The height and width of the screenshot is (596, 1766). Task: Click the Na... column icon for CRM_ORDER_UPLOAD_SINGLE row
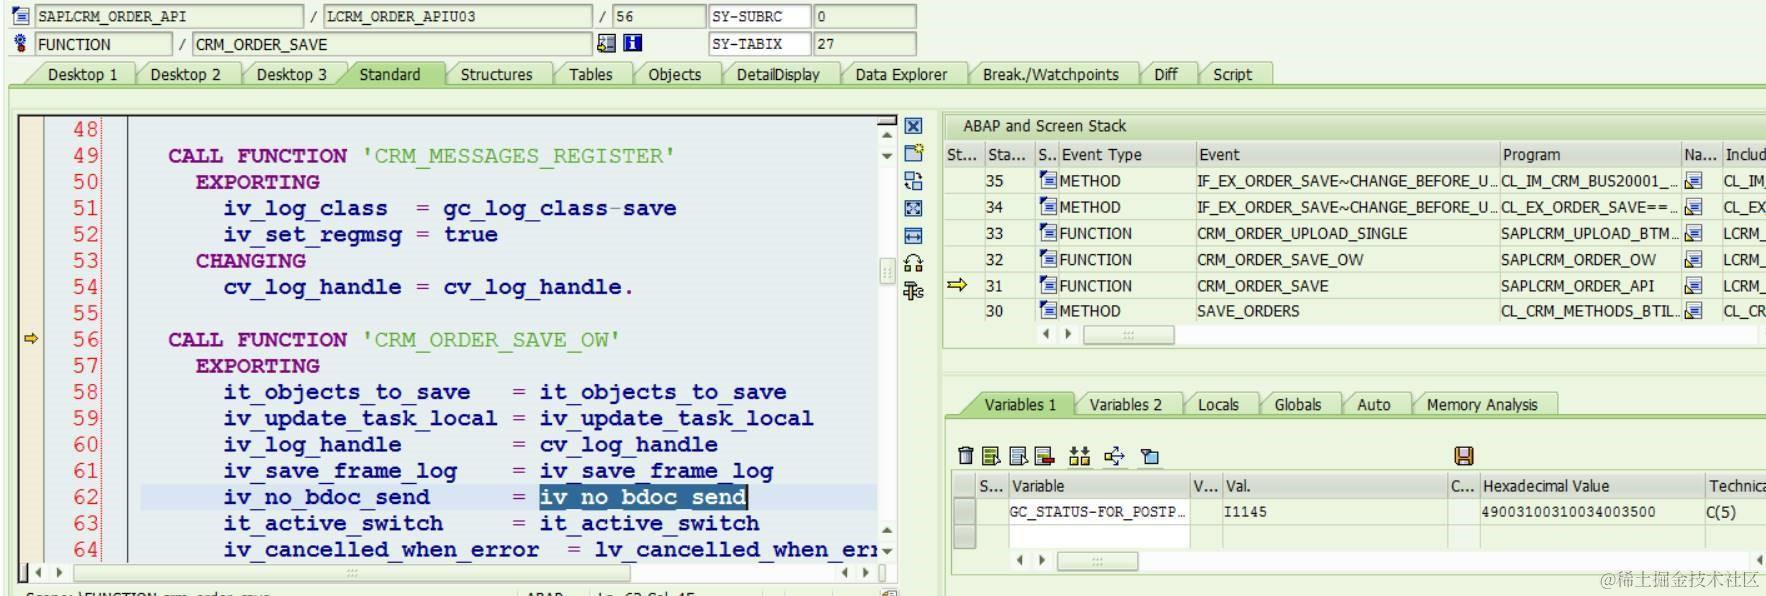click(1693, 233)
